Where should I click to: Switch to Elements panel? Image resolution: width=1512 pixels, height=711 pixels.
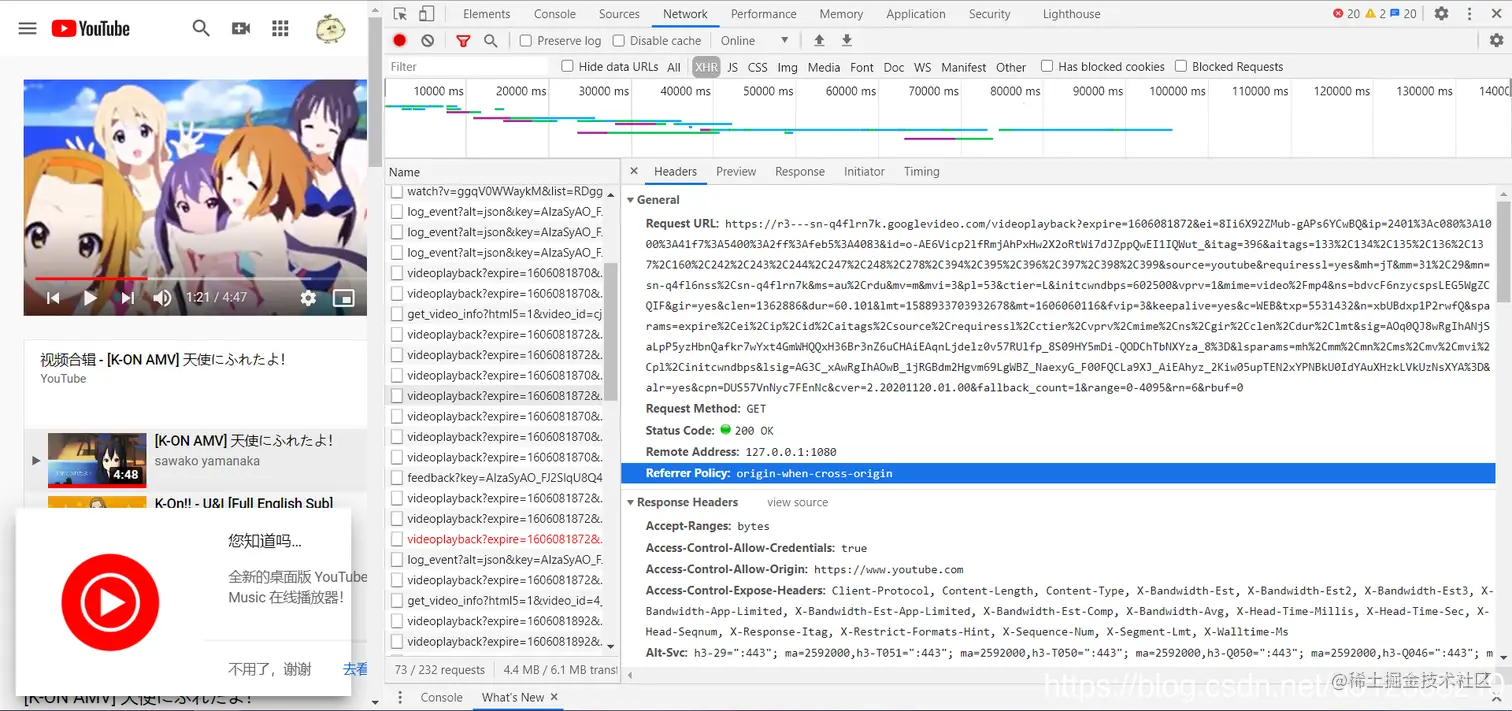[487, 14]
